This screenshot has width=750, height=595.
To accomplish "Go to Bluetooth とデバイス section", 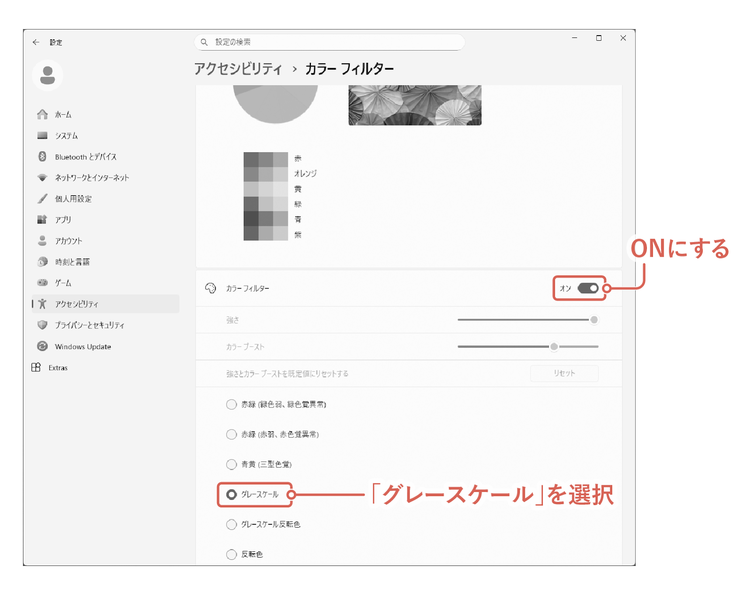I will tap(105, 156).
